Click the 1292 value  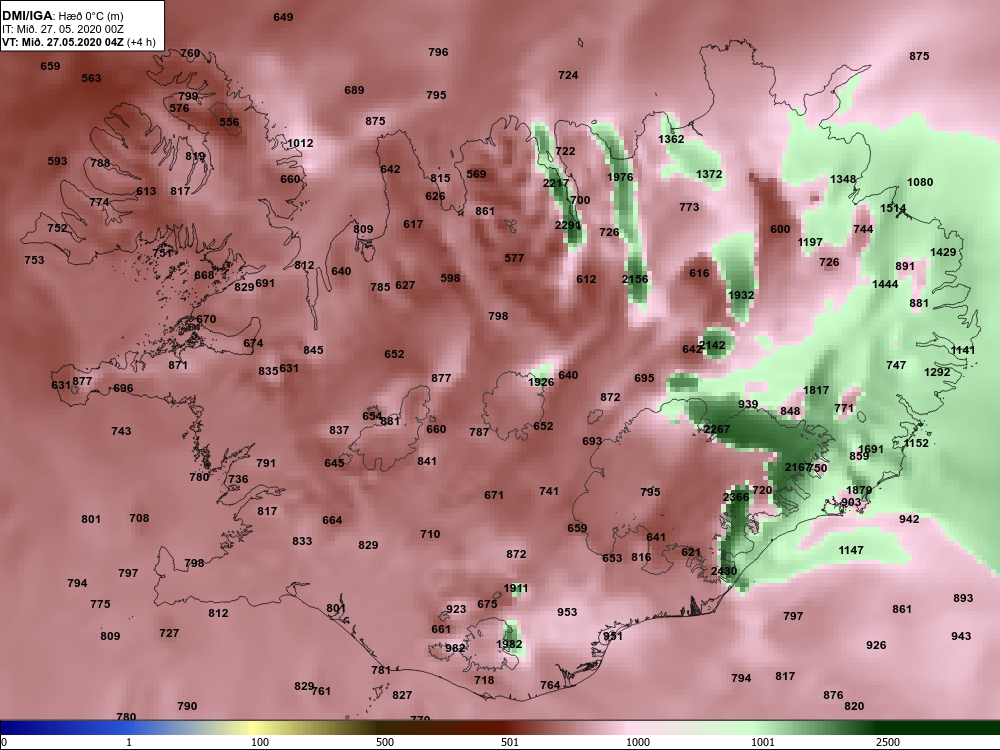pyautogui.click(x=937, y=372)
